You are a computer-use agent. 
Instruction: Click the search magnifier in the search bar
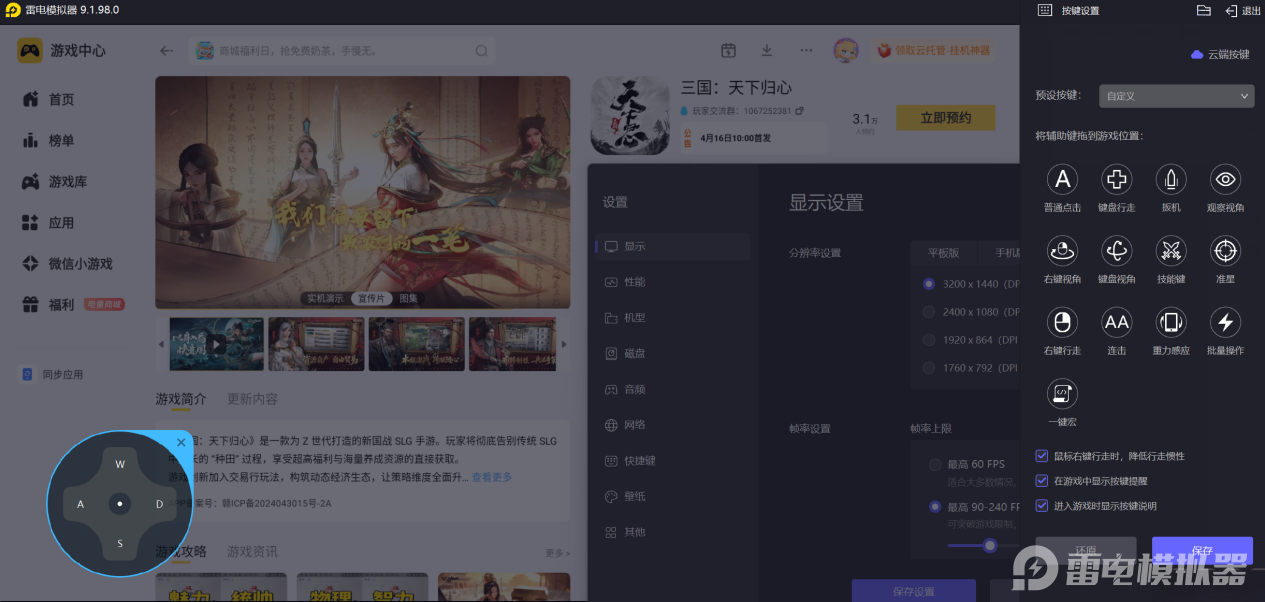point(481,51)
